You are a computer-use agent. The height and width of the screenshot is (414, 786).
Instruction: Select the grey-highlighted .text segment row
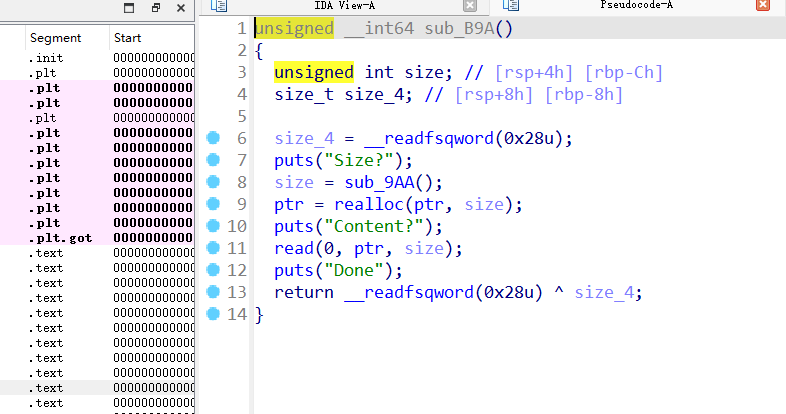(97, 388)
